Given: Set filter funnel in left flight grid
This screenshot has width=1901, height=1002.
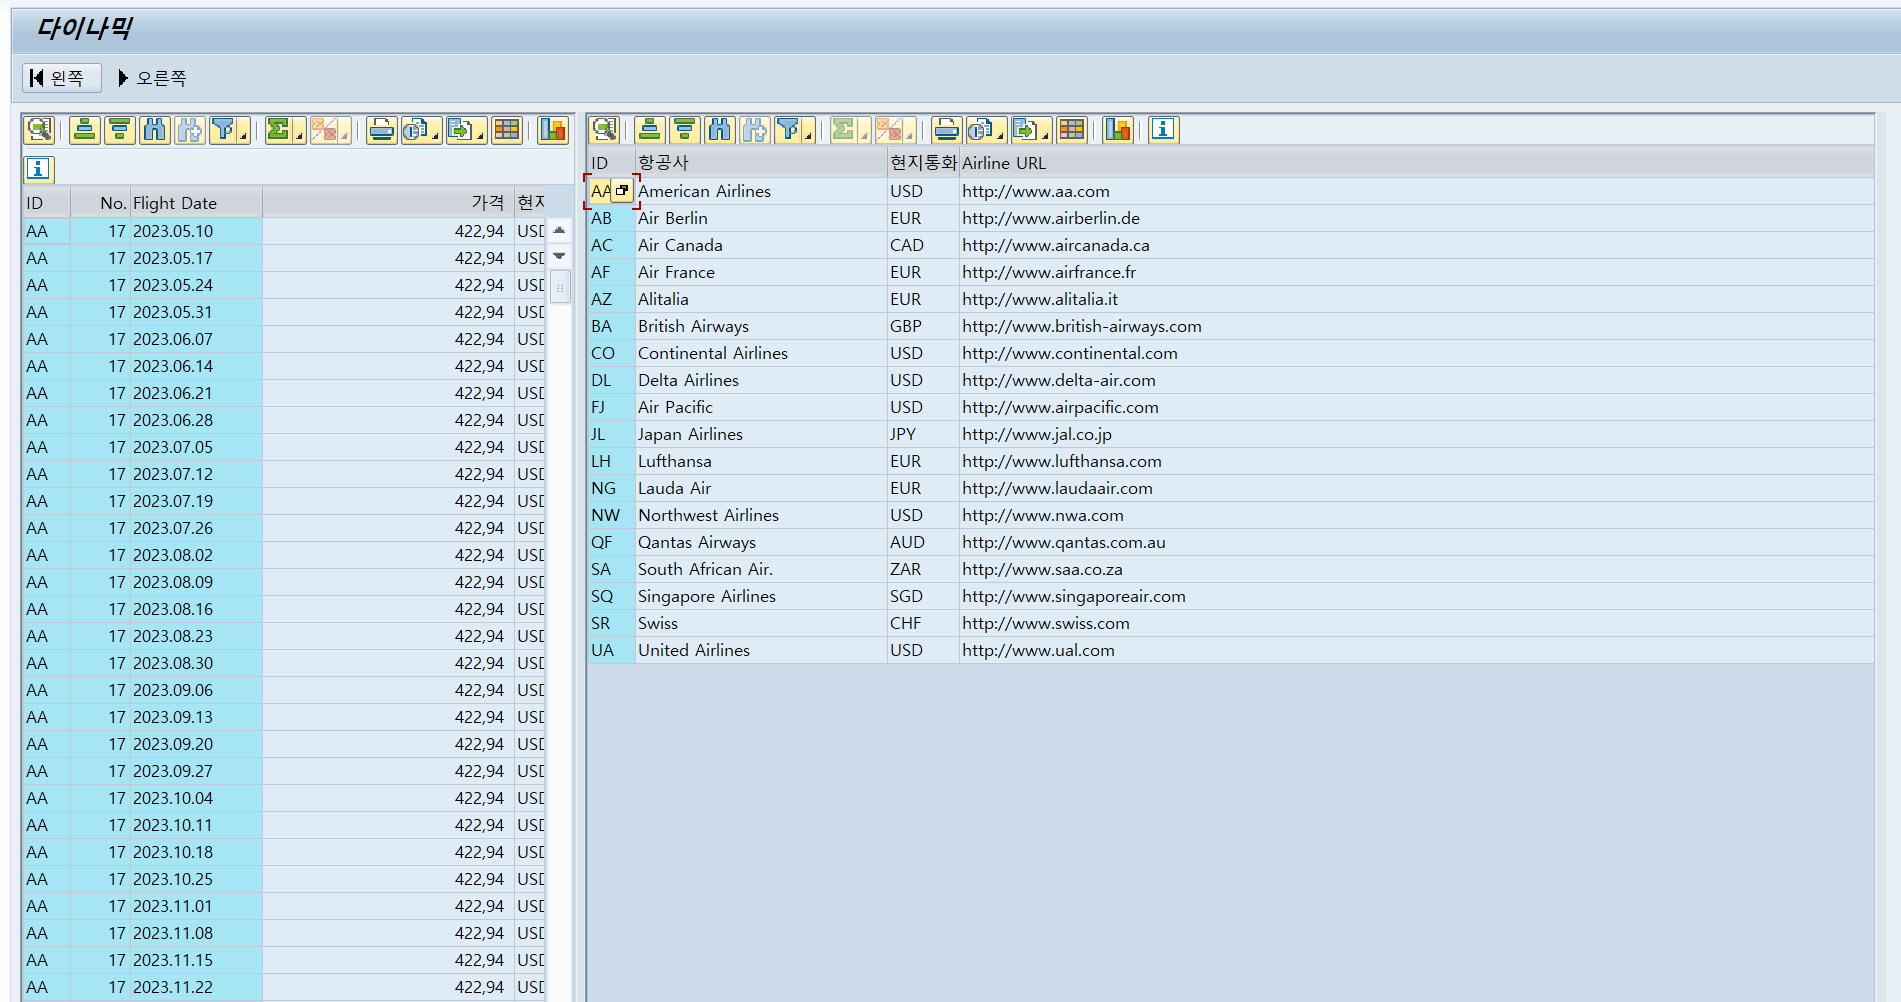Looking at the screenshot, I should 223,130.
